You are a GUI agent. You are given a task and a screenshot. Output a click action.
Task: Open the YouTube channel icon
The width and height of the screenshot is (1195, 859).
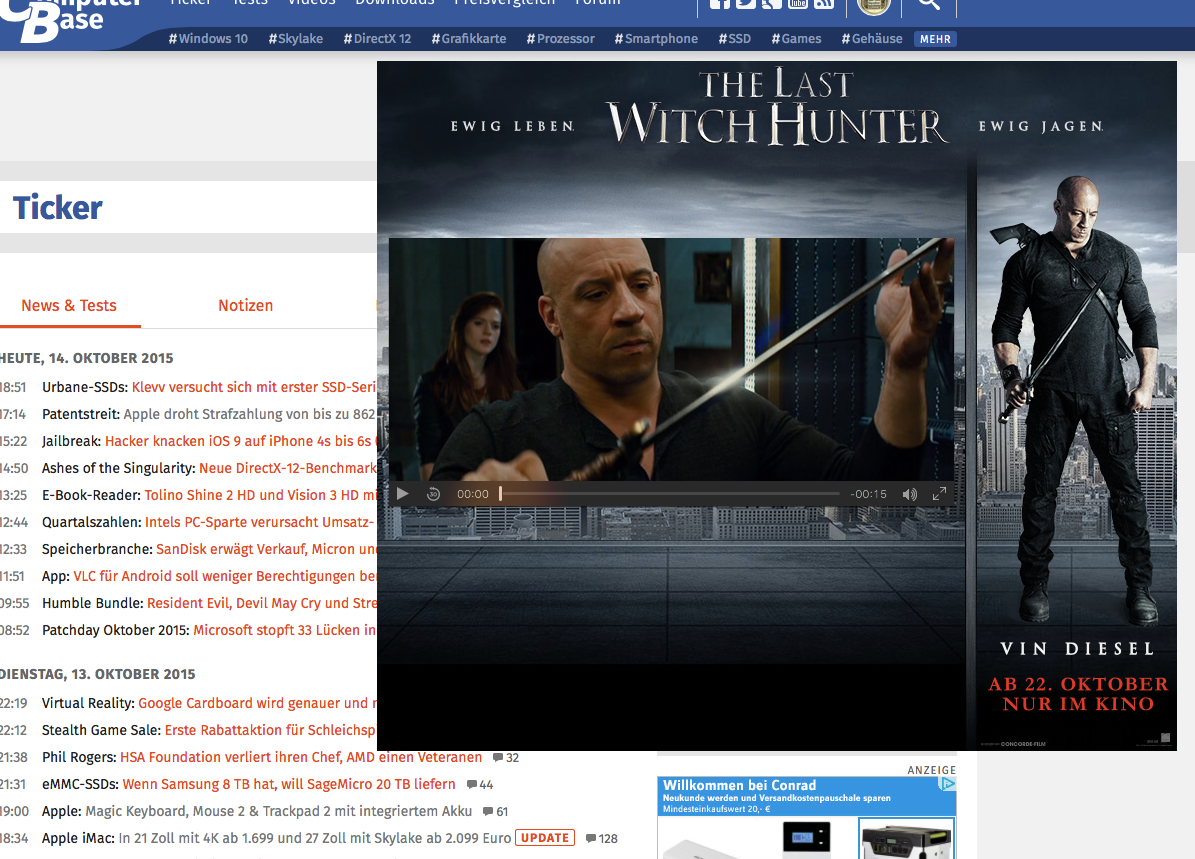point(797,4)
